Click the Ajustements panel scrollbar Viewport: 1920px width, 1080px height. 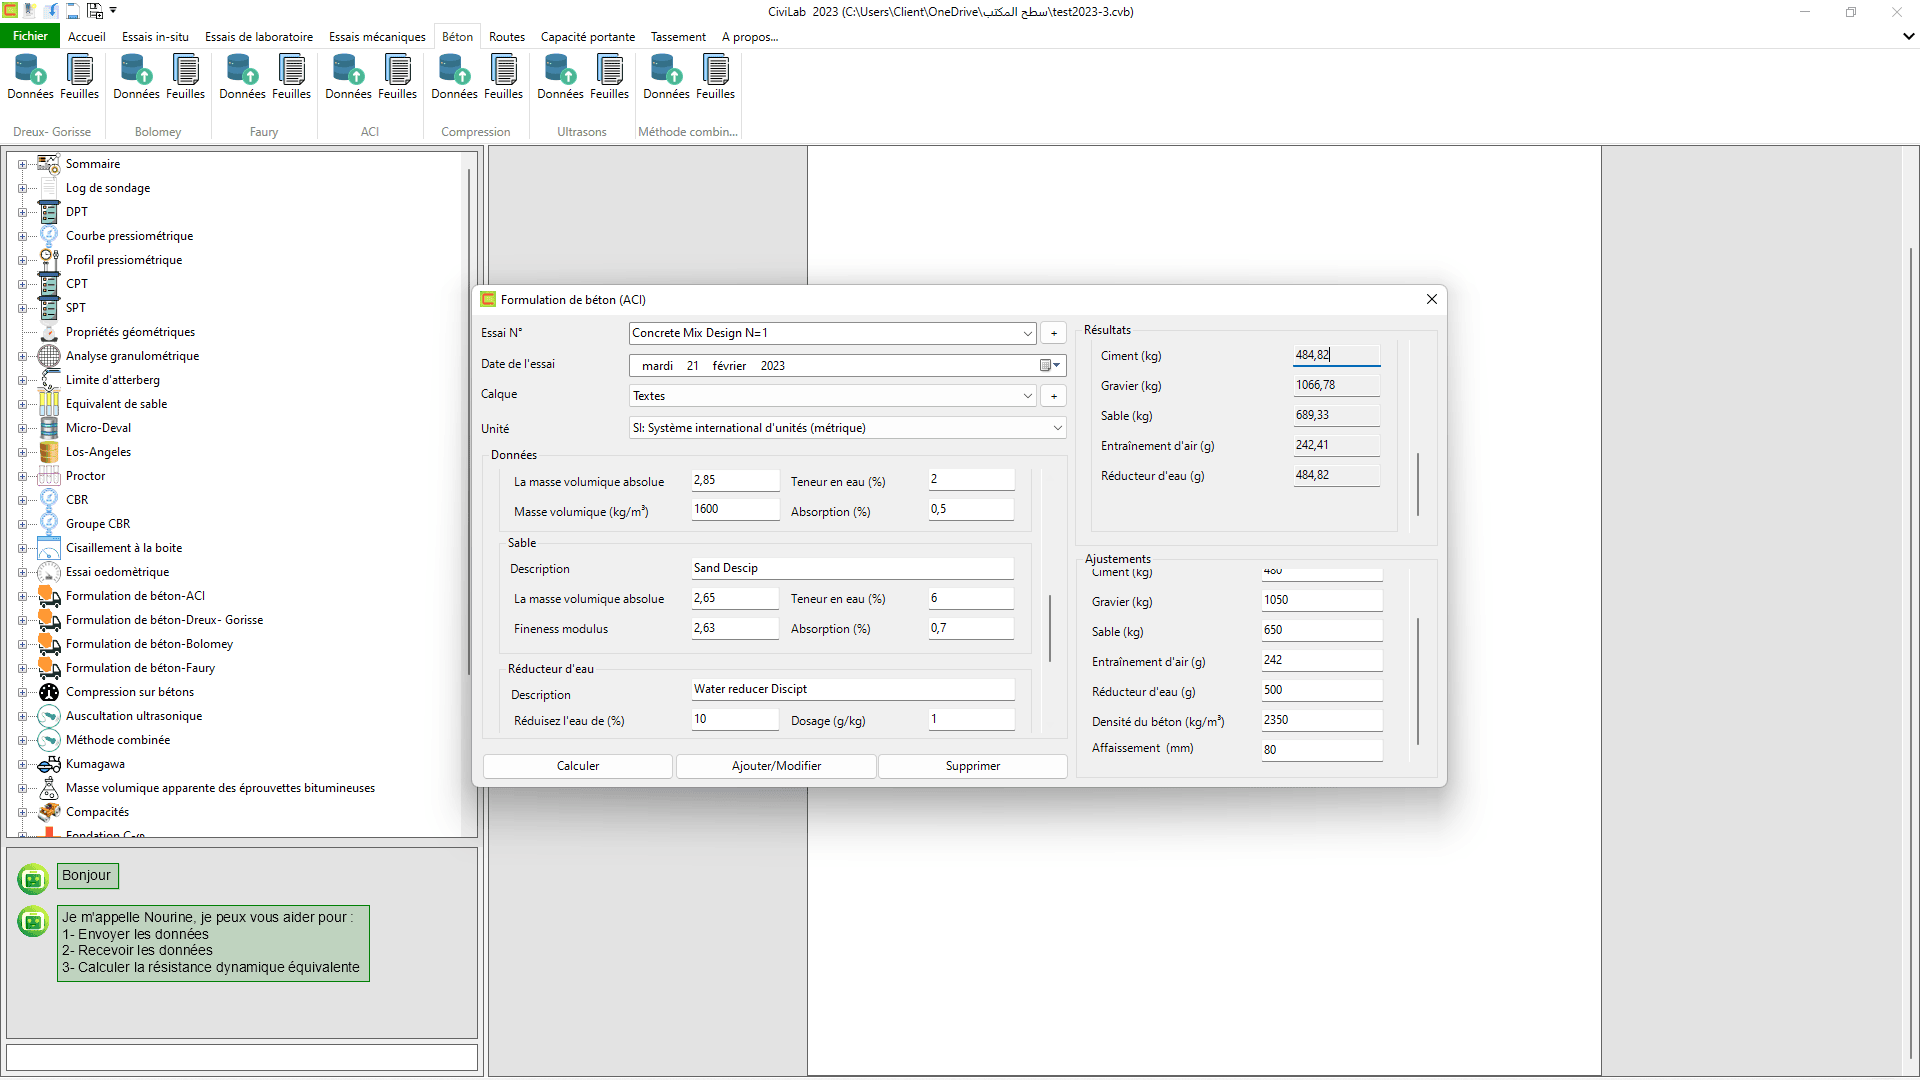pyautogui.click(x=1418, y=681)
